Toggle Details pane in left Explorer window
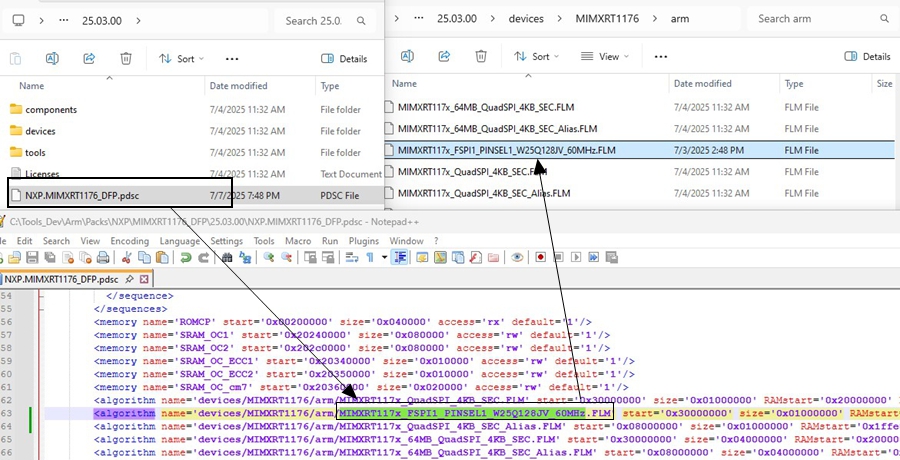The height and width of the screenshot is (460, 900). coord(344,59)
